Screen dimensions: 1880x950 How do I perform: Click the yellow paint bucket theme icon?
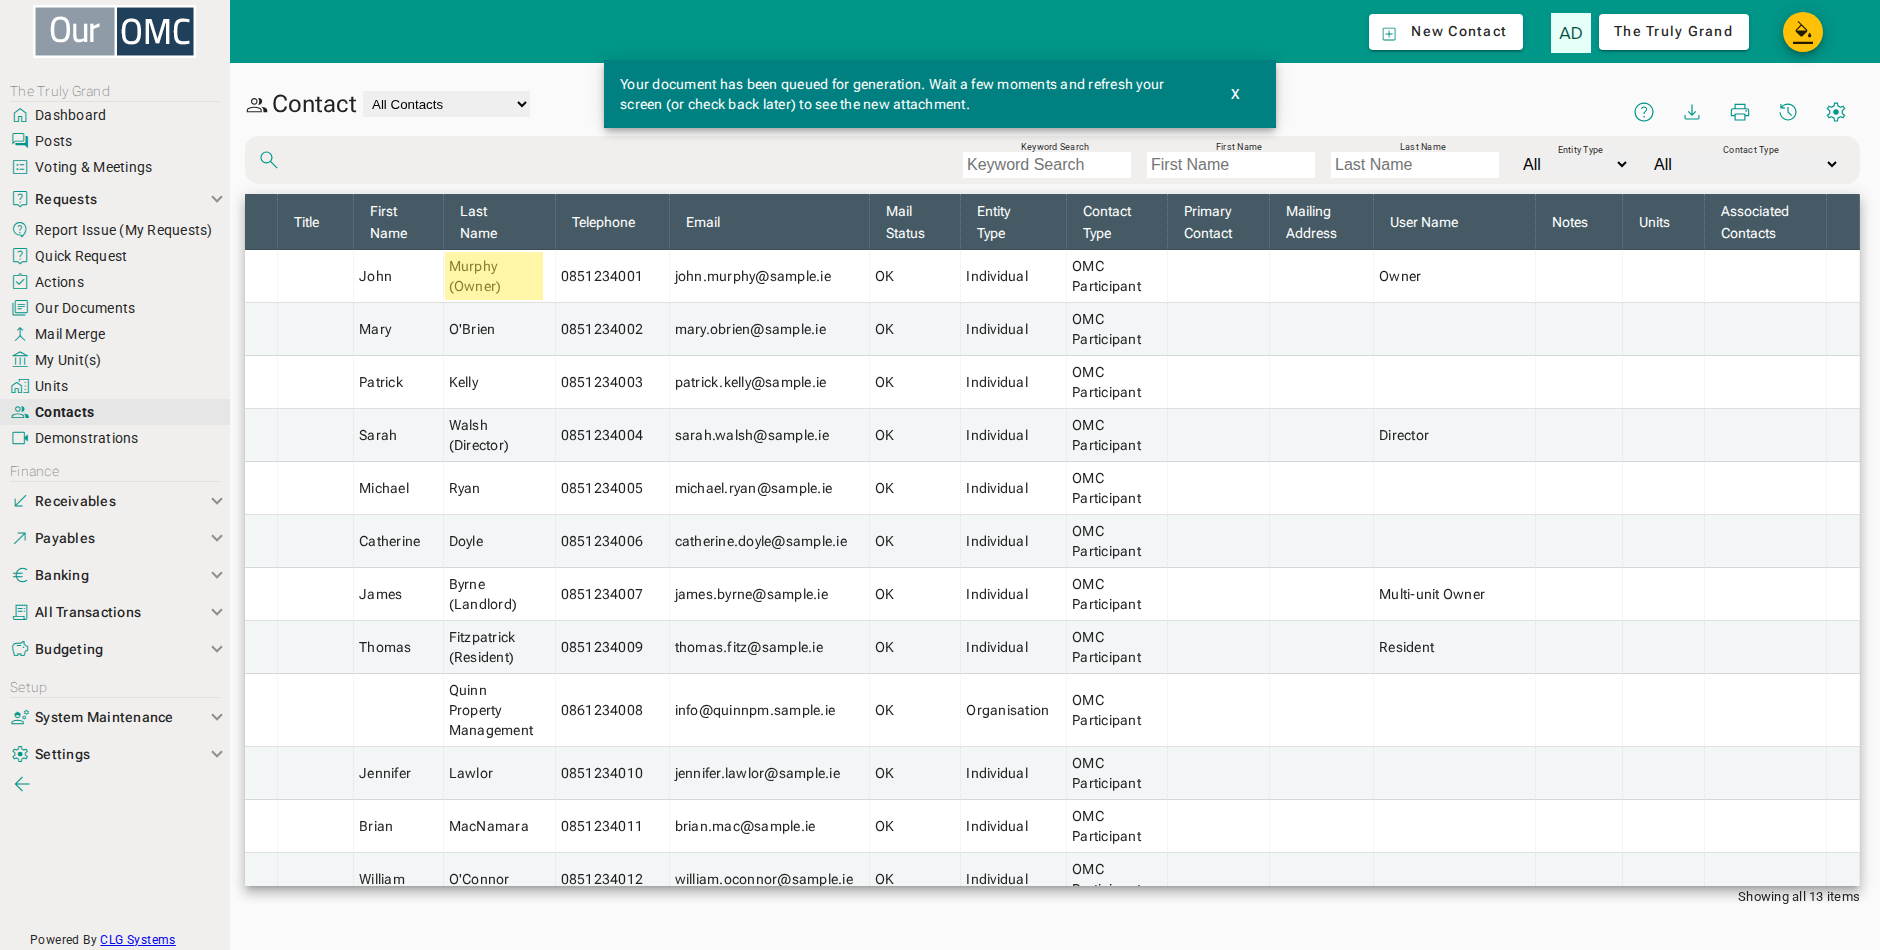coord(1803,32)
